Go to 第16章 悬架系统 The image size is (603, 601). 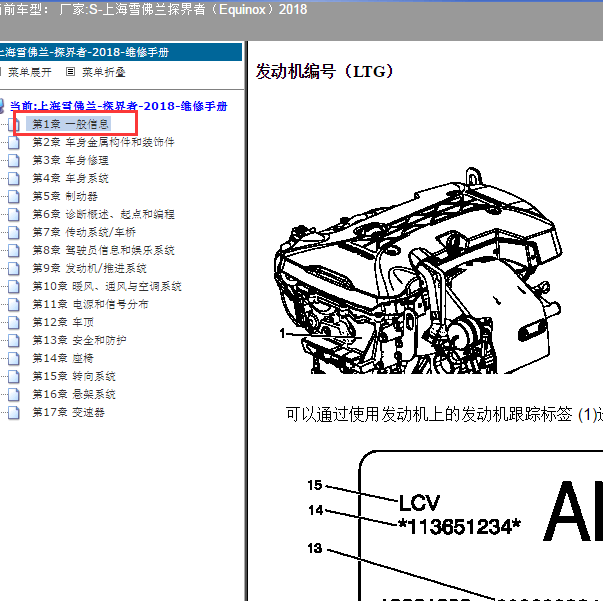click(x=74, y=395)
